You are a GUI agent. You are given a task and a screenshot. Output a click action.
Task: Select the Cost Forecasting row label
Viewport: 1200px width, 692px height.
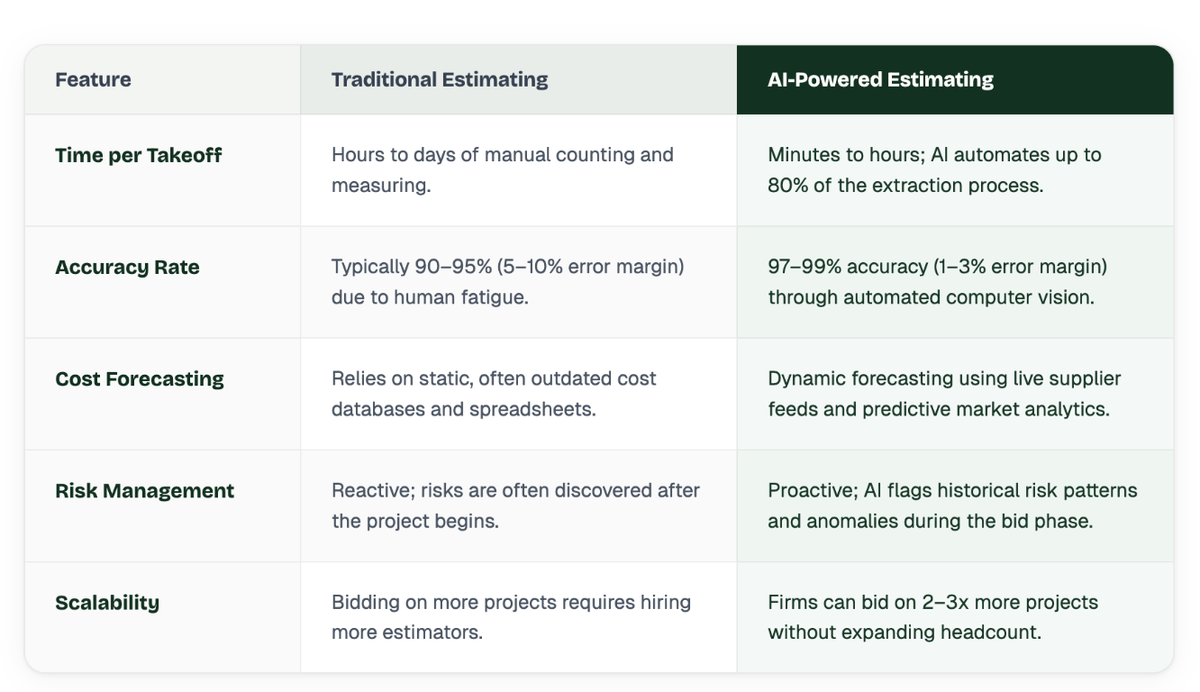(139, 379)
